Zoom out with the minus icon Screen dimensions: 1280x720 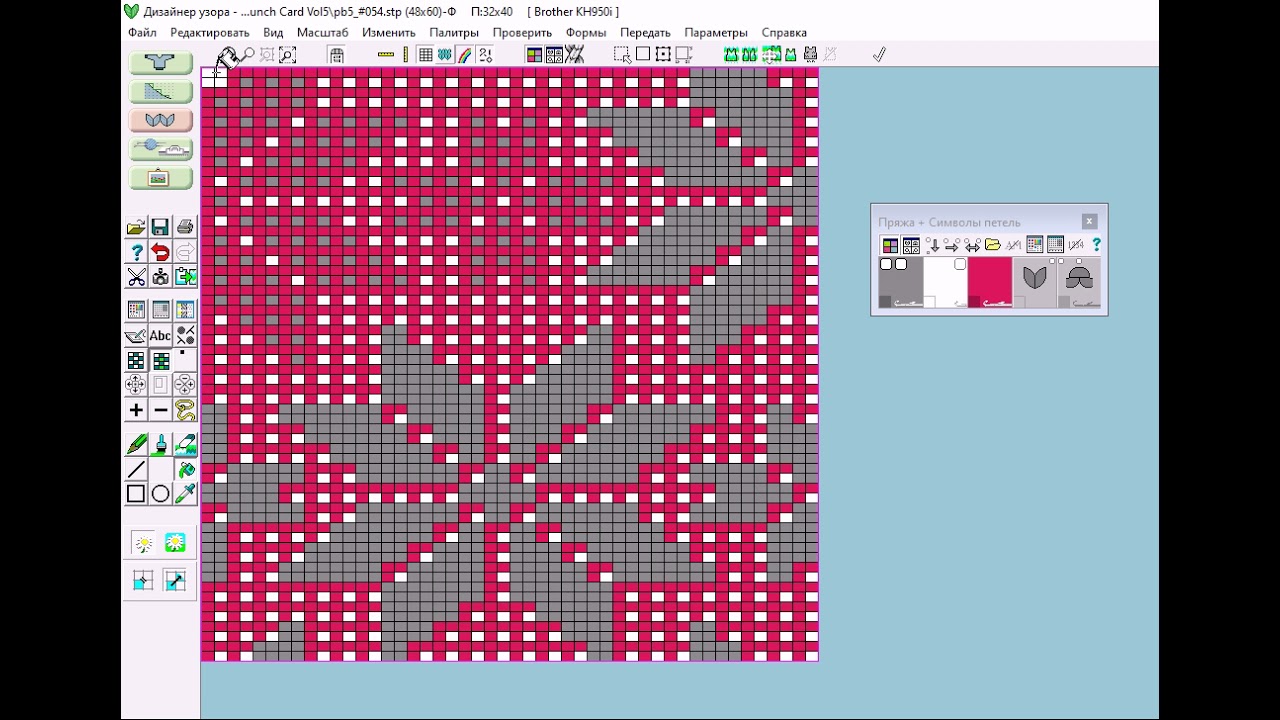[x=160, y=410]
